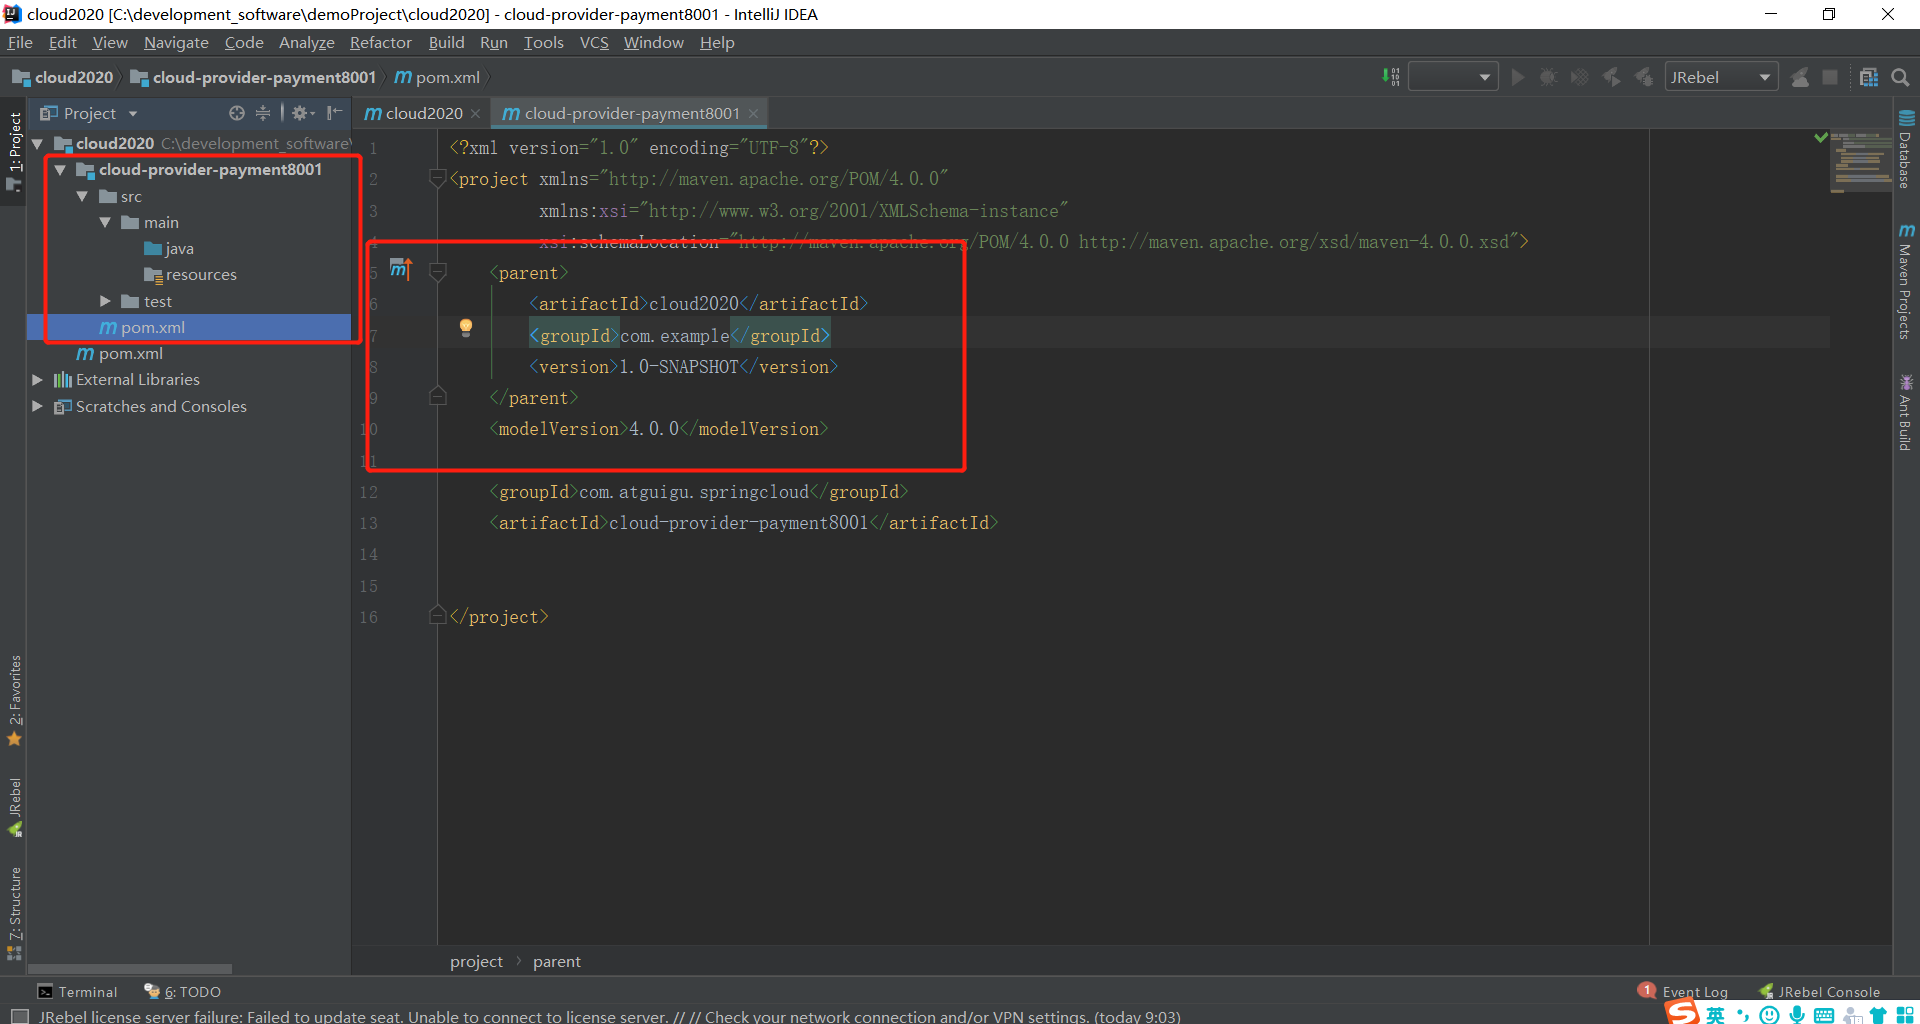Select the java source folder

pyautogui.click(x=169, y=249)
